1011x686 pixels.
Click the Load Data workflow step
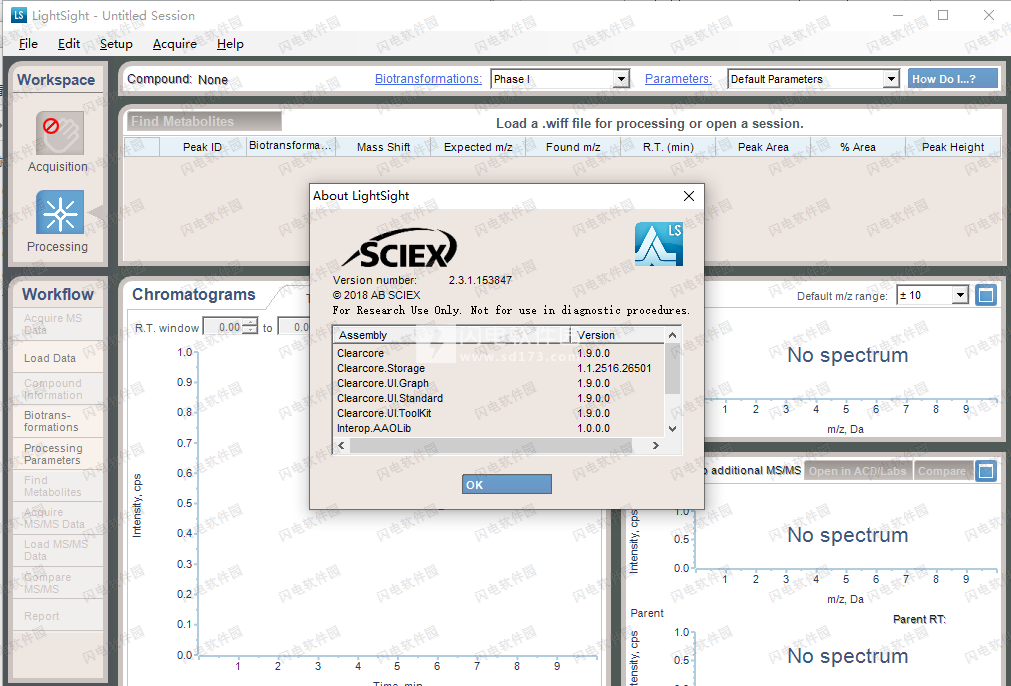tap(58, 358)
